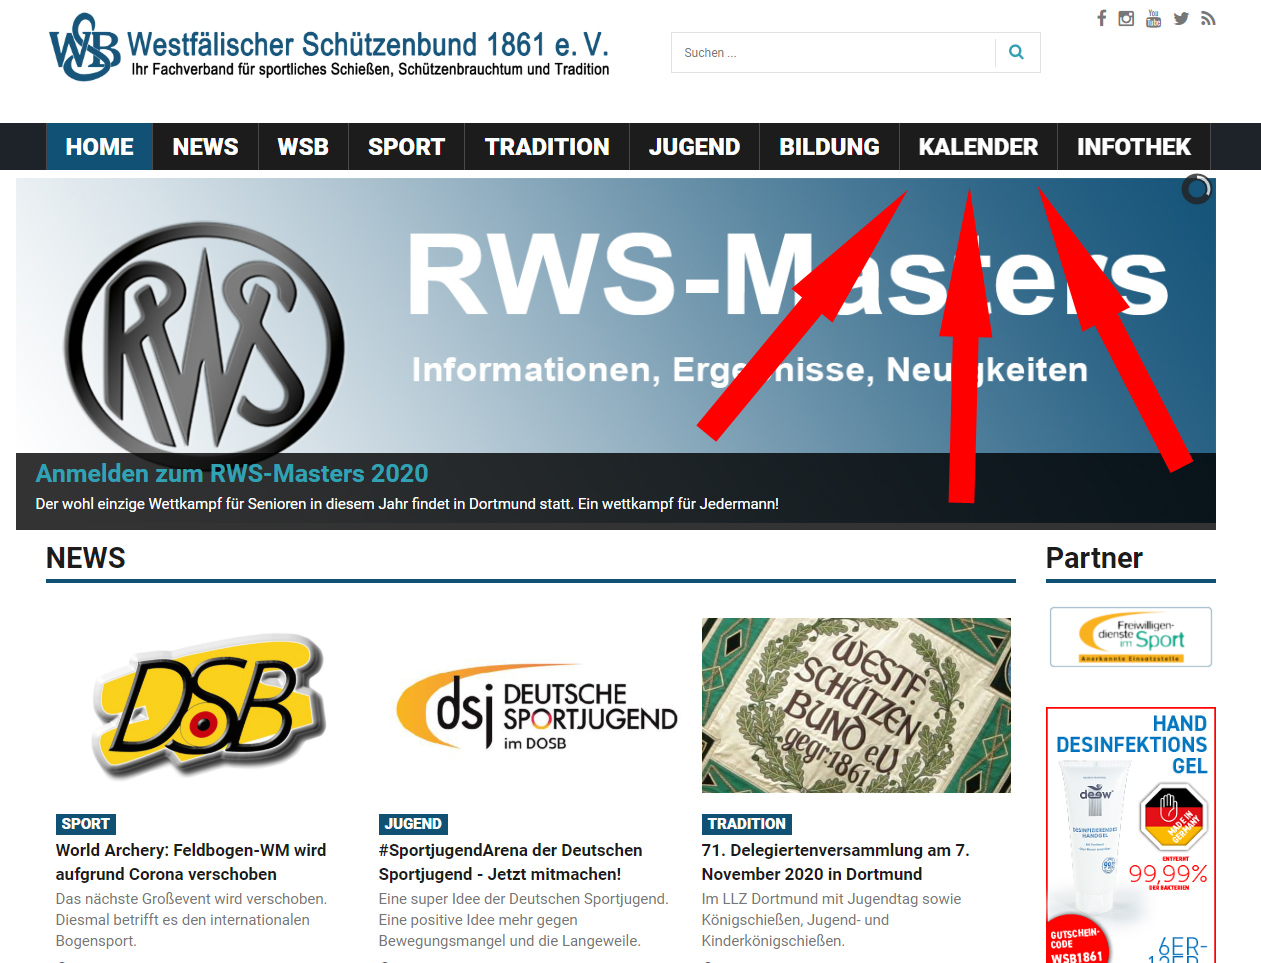Open the SPORT menu item

[406, 147]
